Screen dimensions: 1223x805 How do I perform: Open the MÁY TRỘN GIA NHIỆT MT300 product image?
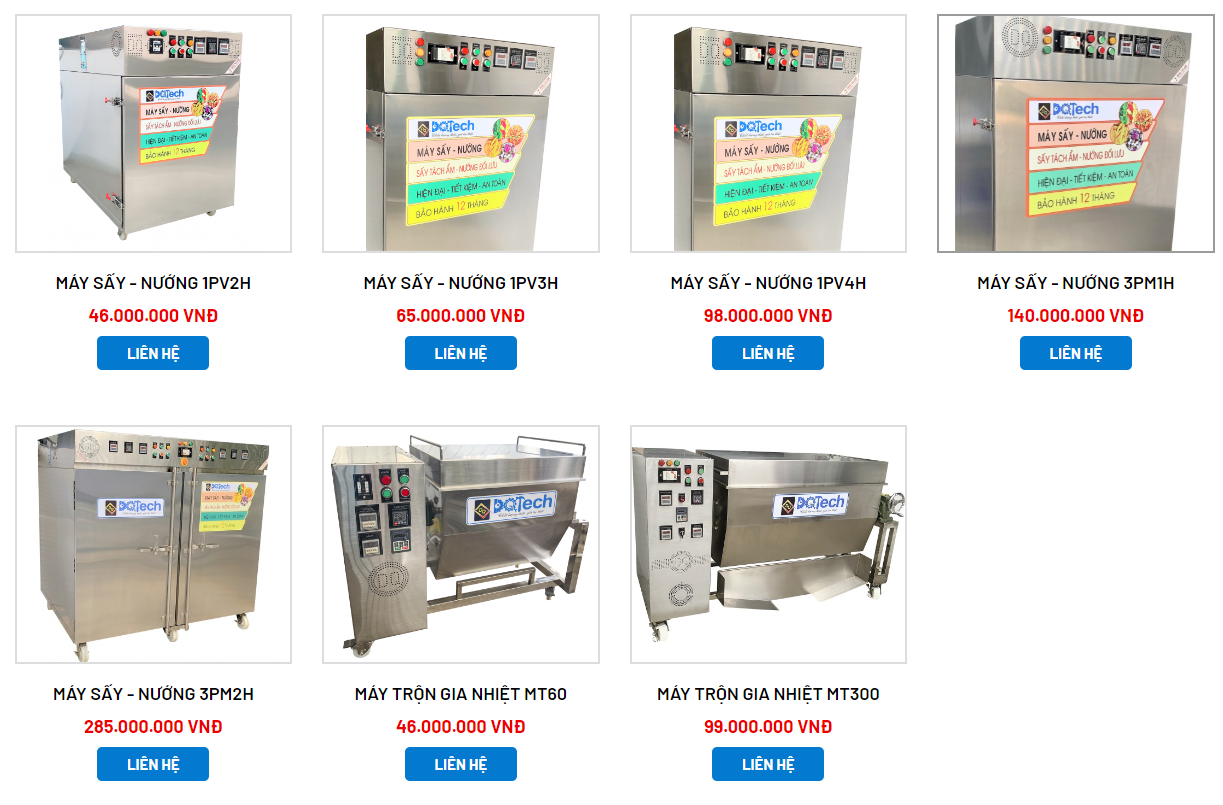pos(768,544)
